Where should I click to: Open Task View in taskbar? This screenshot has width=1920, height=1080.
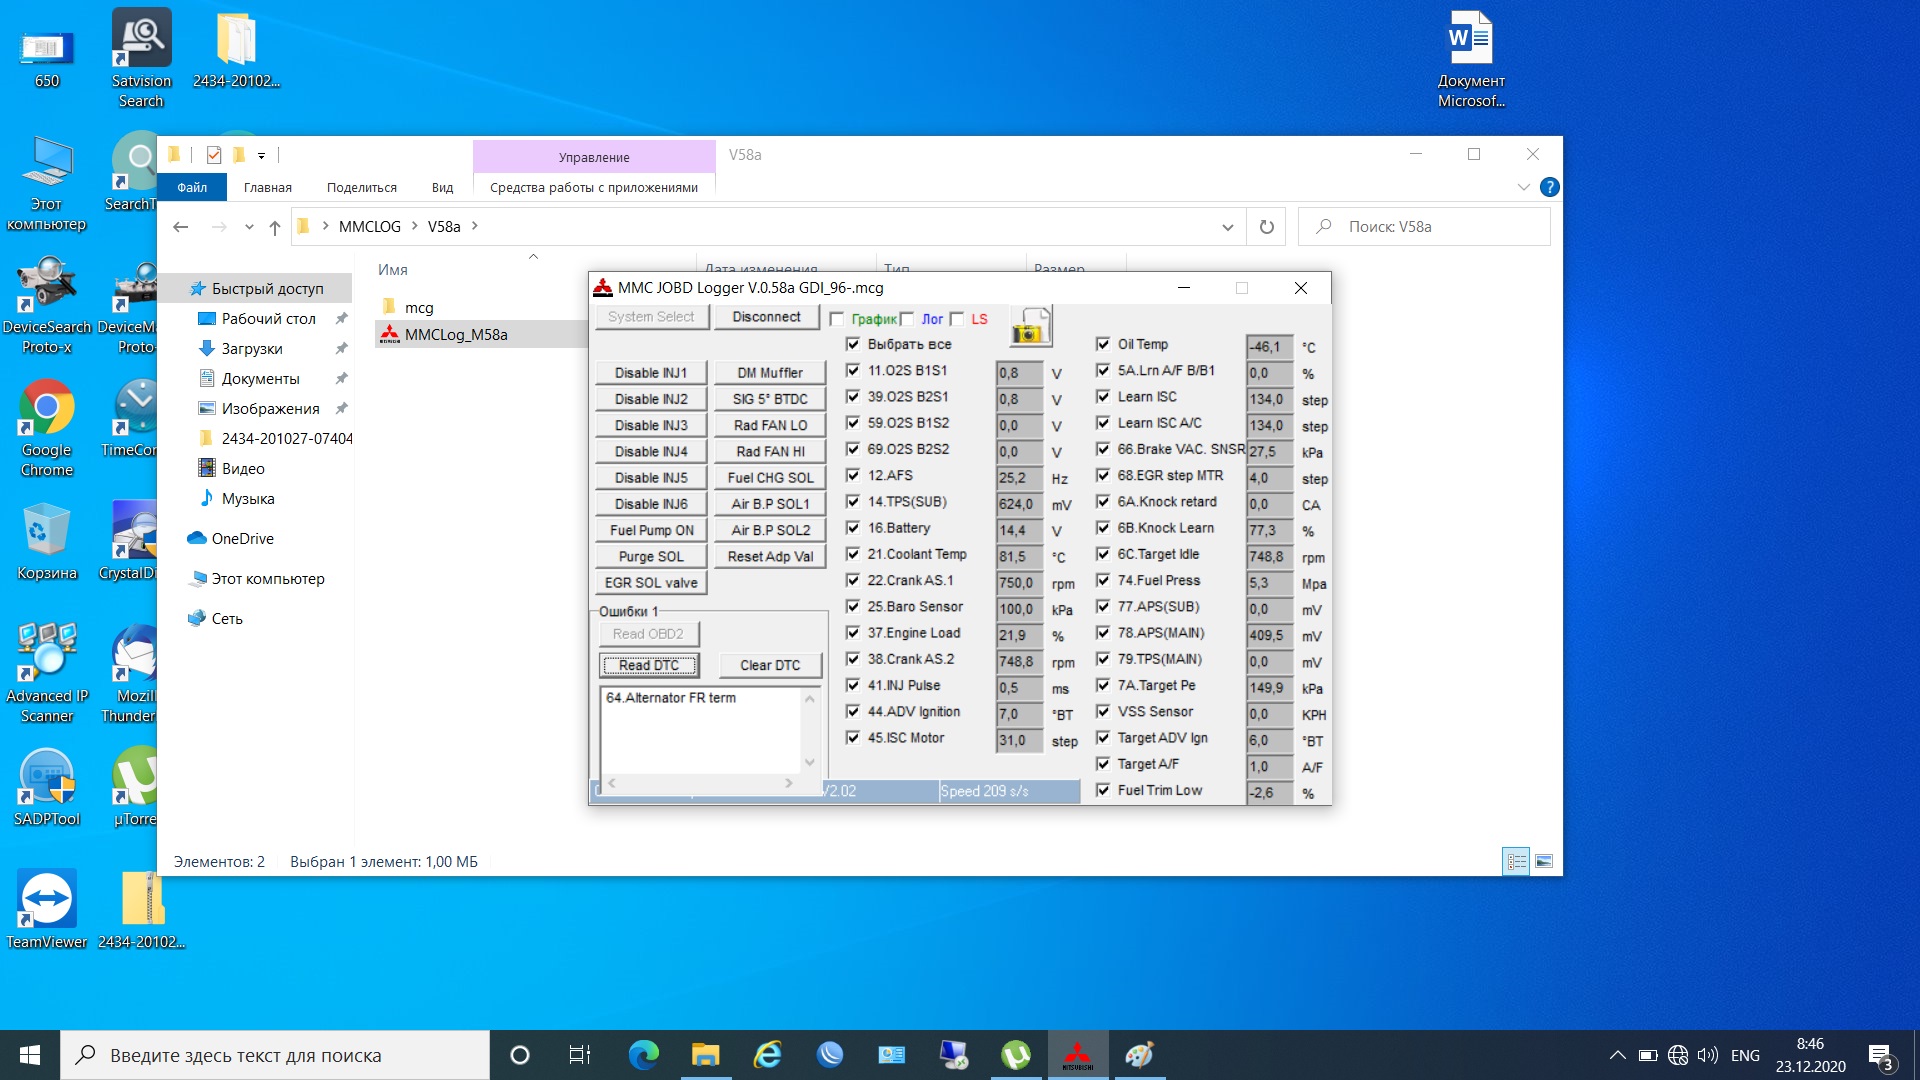(580, 1055)
